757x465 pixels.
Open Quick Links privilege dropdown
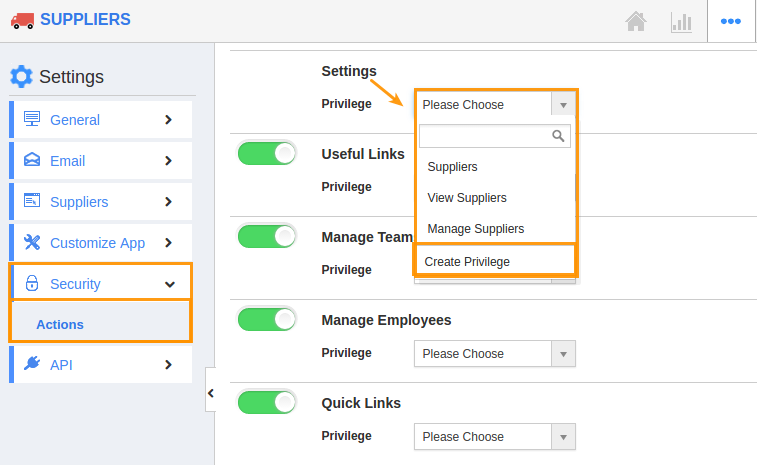coord(494,437)
